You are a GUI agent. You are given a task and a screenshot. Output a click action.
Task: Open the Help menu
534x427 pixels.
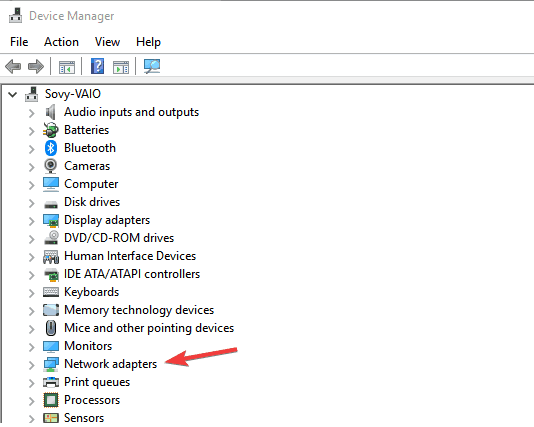point(148,42)
